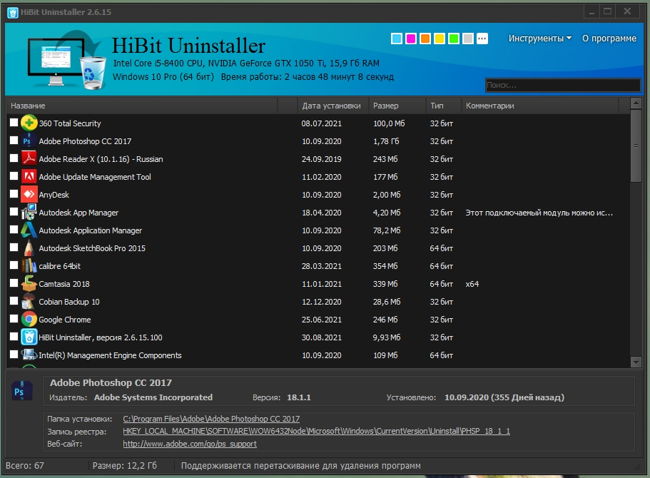650x478 pixels.
Task: Click the Autodesk App Manager comment text
Action: click(x=539, y=213)
